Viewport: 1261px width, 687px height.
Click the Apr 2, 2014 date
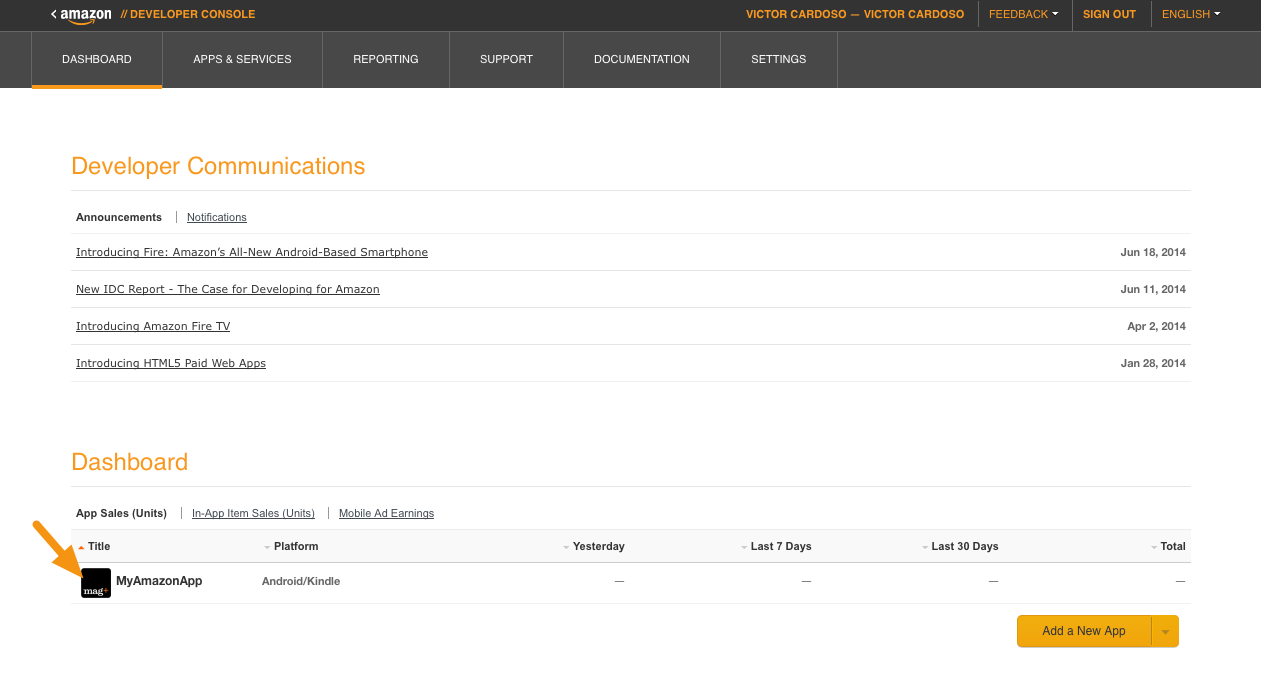1156,326
